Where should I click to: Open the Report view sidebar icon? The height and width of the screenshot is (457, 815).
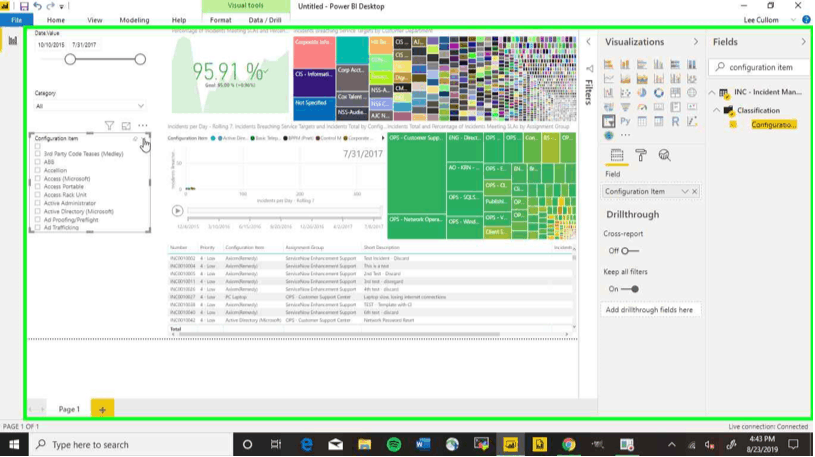coord(12,41)
